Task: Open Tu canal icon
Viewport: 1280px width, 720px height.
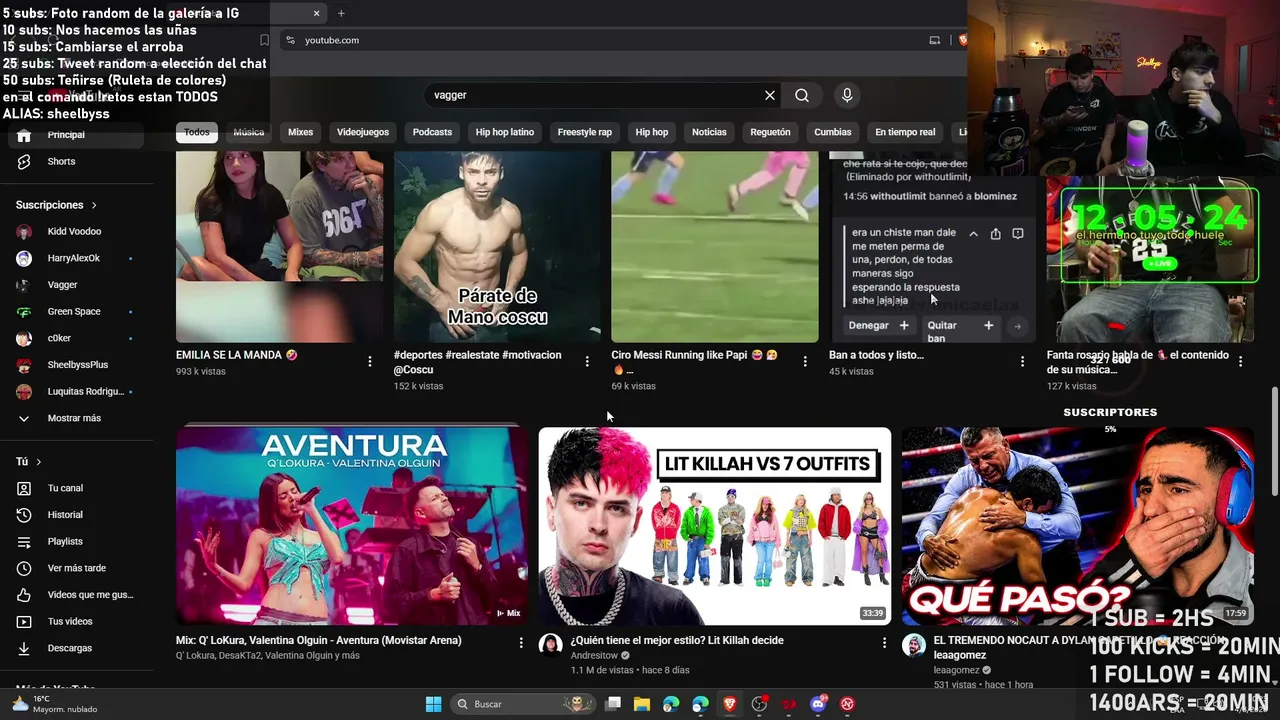Action: [x=24, y=488]
